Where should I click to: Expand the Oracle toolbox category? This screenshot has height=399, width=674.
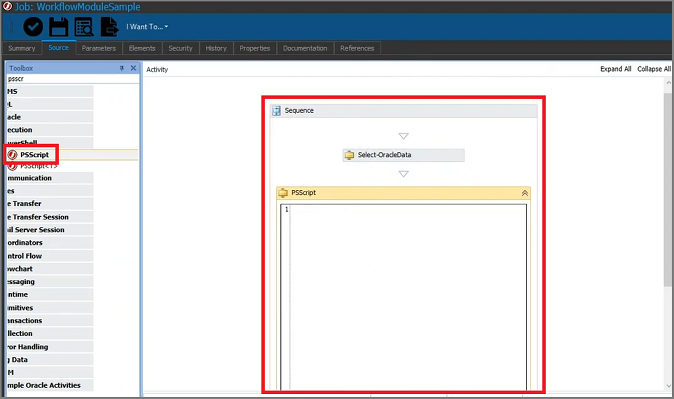(x=50, y=117)
